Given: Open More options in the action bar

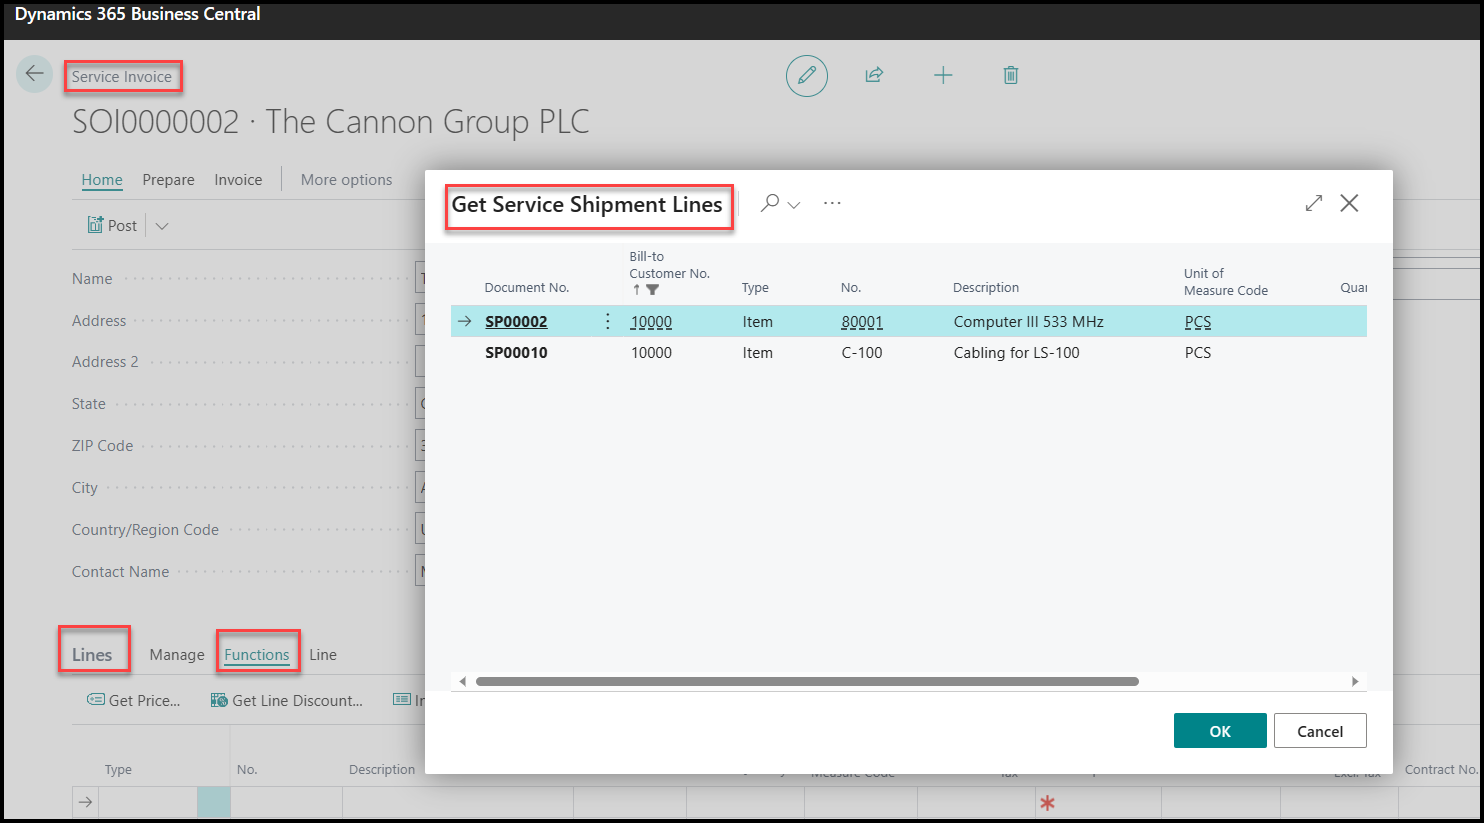Looking at the screenshot, I should pos(346,180).
